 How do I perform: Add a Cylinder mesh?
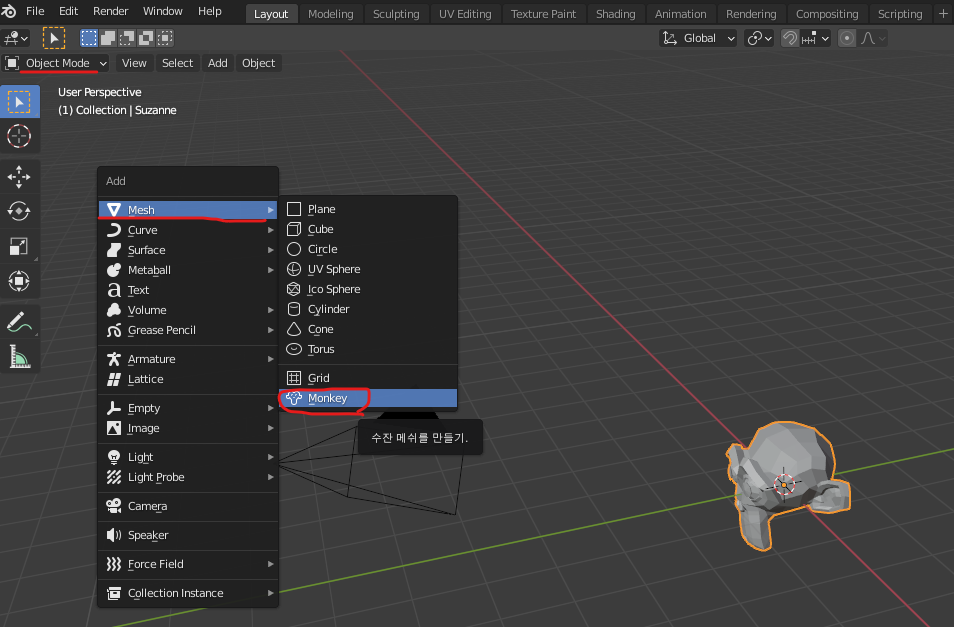click(x=368, y=309)
